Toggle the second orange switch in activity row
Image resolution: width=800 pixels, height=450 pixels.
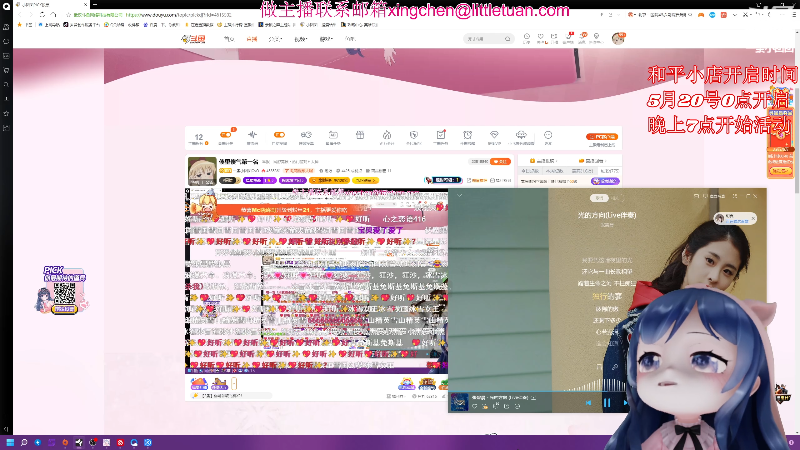click(279, 136)
